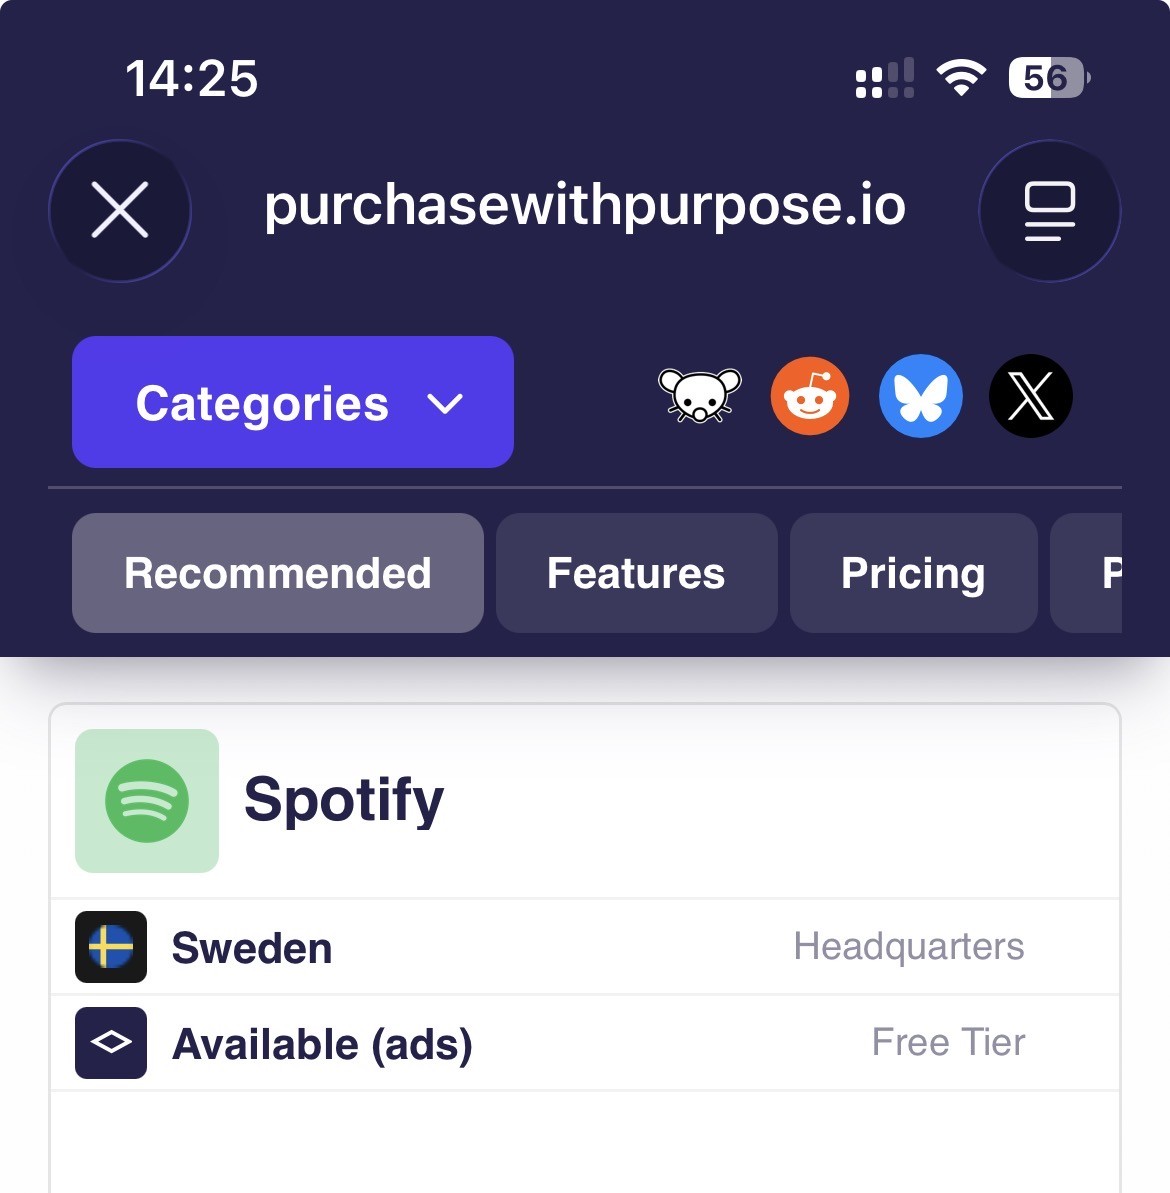The width and height of the screenshot is (1170, 1193).
Task: Close the in-app browser with X
Action: [x=120, y=210]
